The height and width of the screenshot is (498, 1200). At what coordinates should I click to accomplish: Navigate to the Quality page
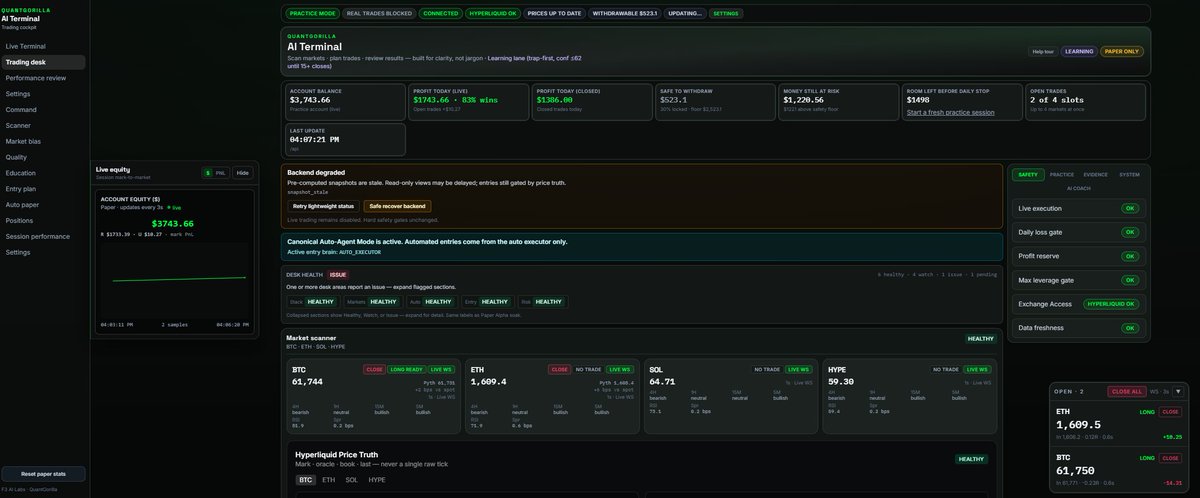point(43,157)
